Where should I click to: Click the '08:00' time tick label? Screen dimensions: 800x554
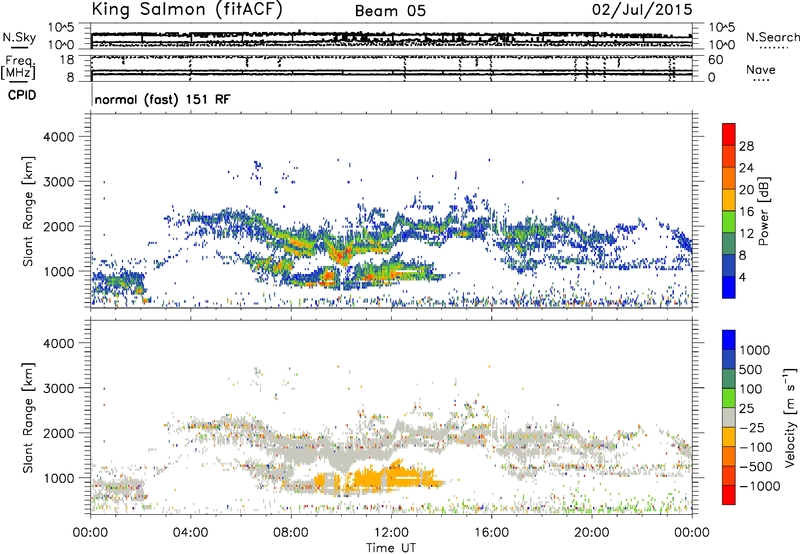291,533
